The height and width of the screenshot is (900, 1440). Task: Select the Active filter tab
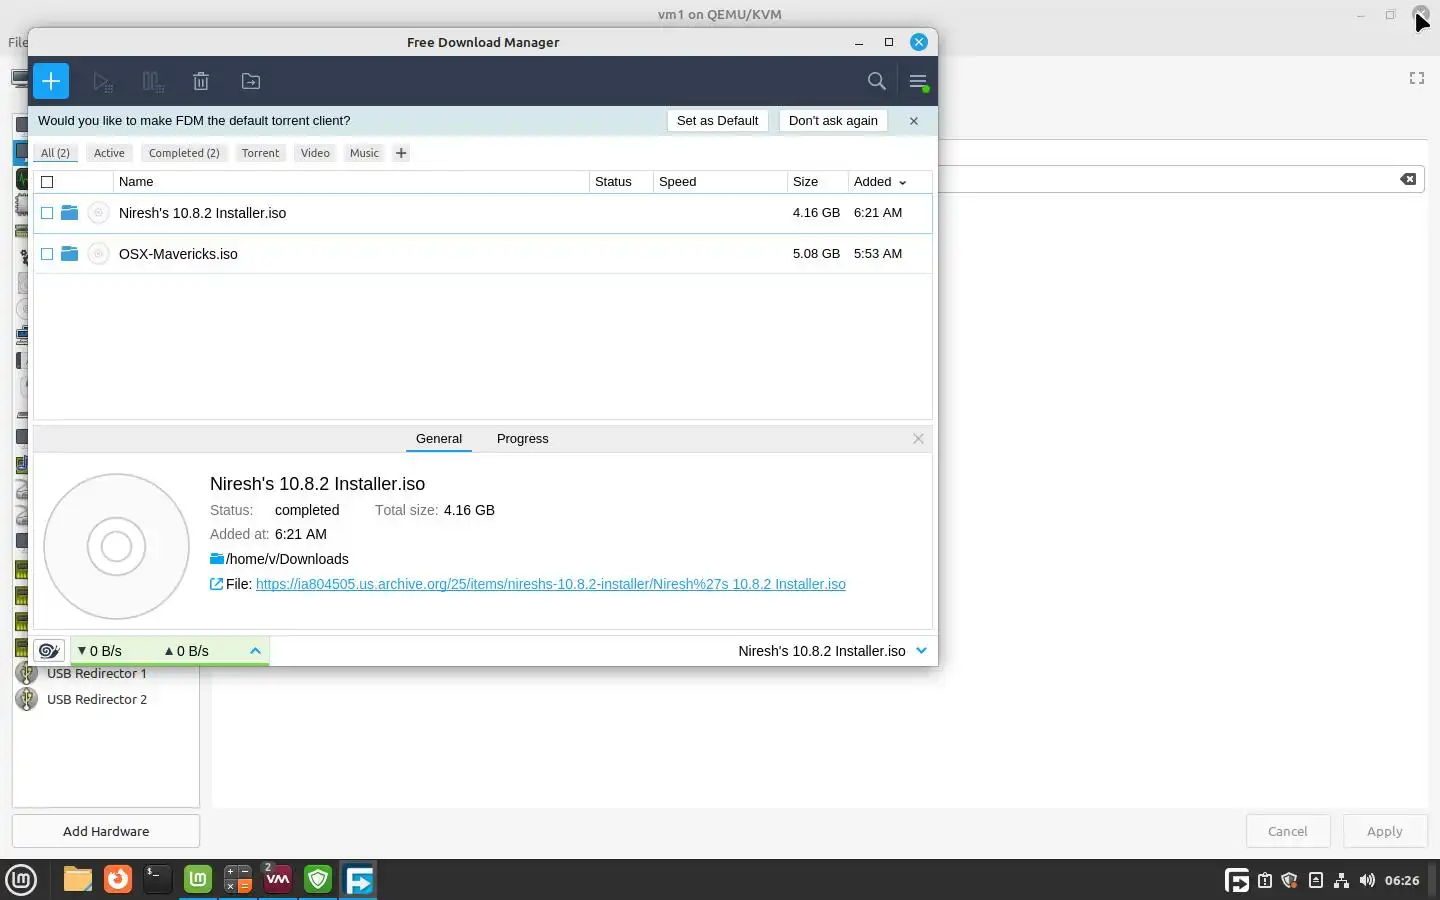tap(109, 153)
